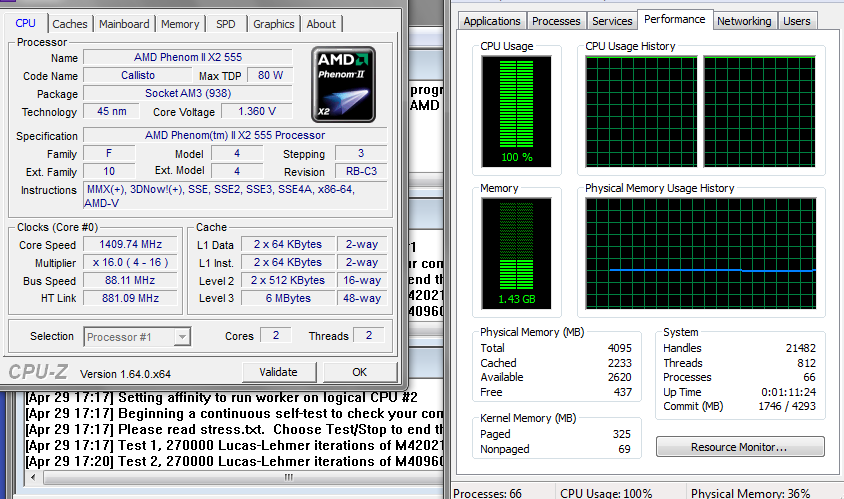This screenshot has width=844, height=499.
Task: Open the Caches tab in CPU-Z
Action: pyautogui.click(x=69, y=24)
